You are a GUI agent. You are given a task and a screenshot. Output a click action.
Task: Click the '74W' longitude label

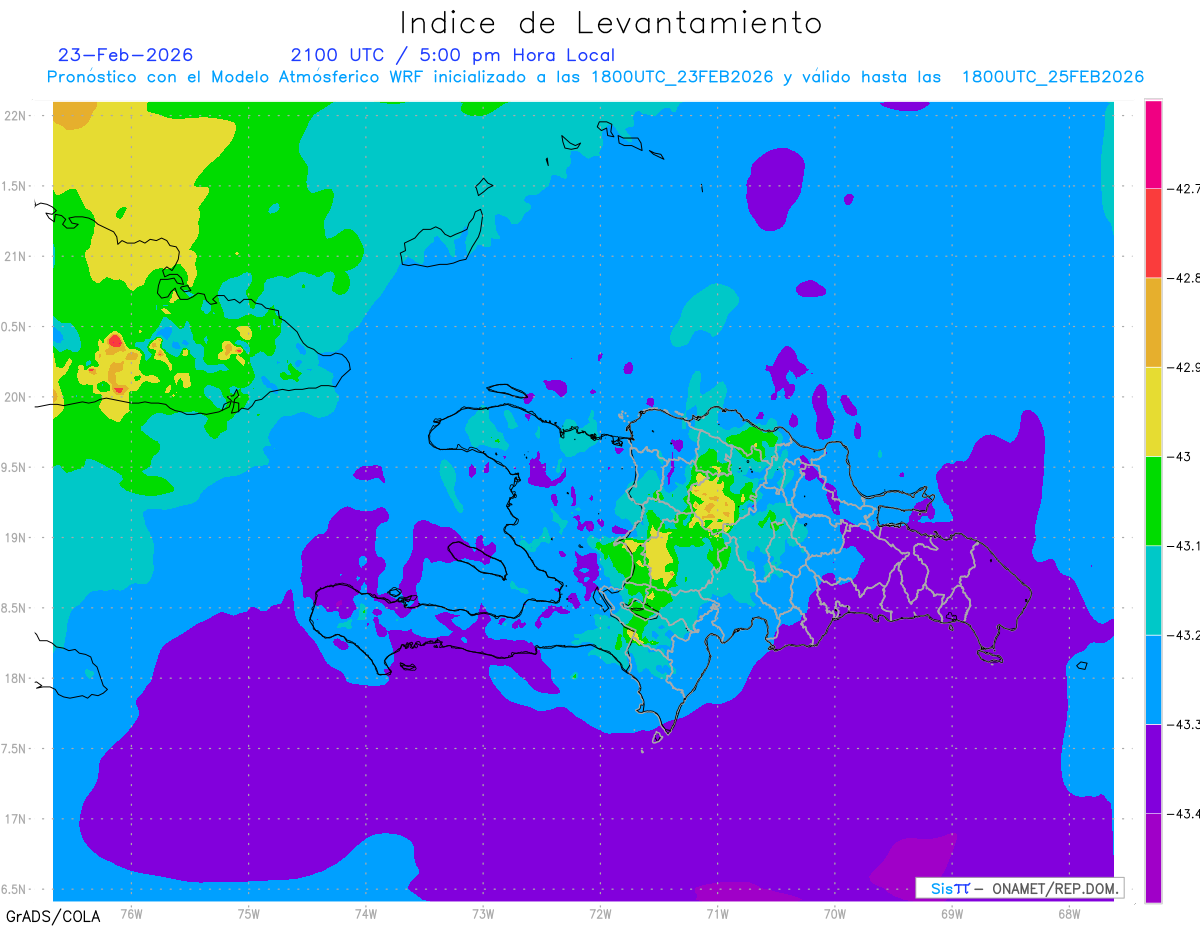coord(366,914)
